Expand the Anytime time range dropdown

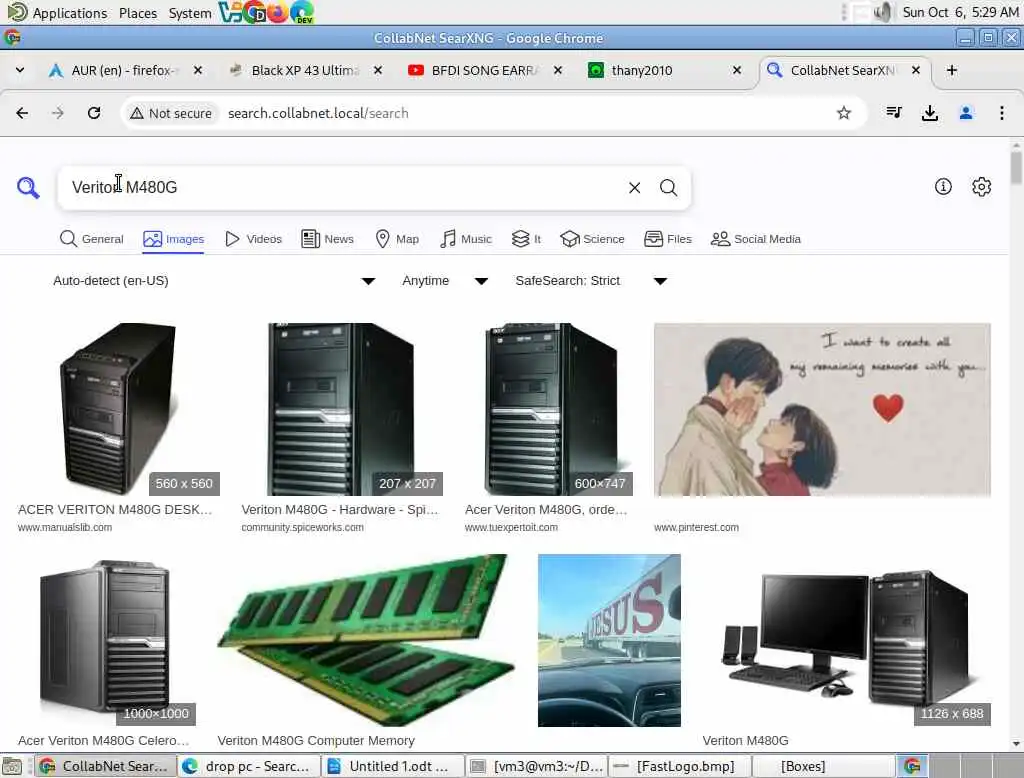point(445,281)
